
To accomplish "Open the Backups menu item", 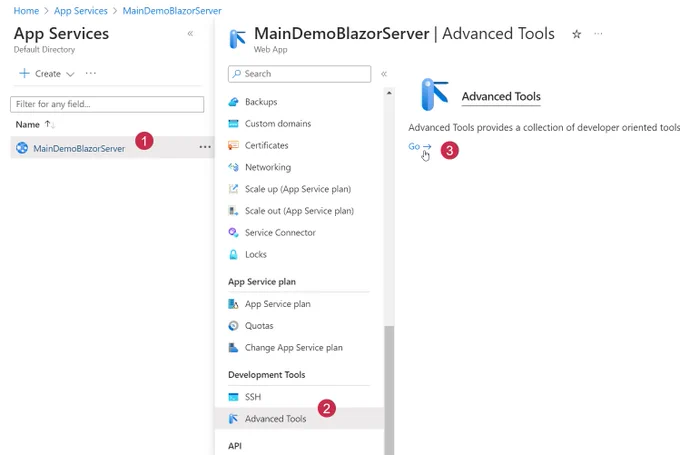I will click(x=261, y=102).
